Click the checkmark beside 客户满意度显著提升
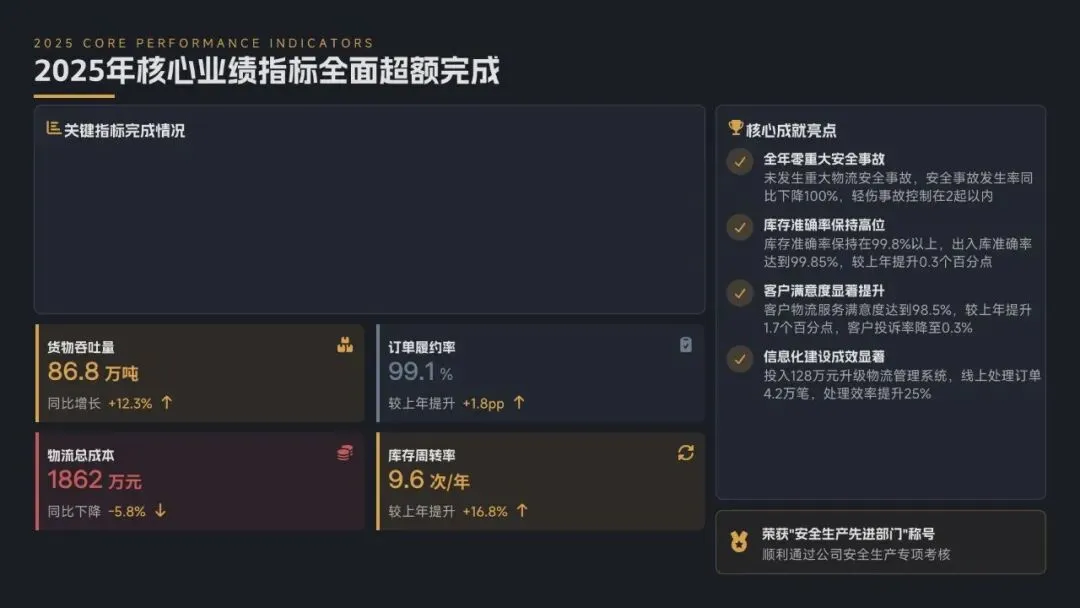This screenshot has height=608, width=1080. 740,293
